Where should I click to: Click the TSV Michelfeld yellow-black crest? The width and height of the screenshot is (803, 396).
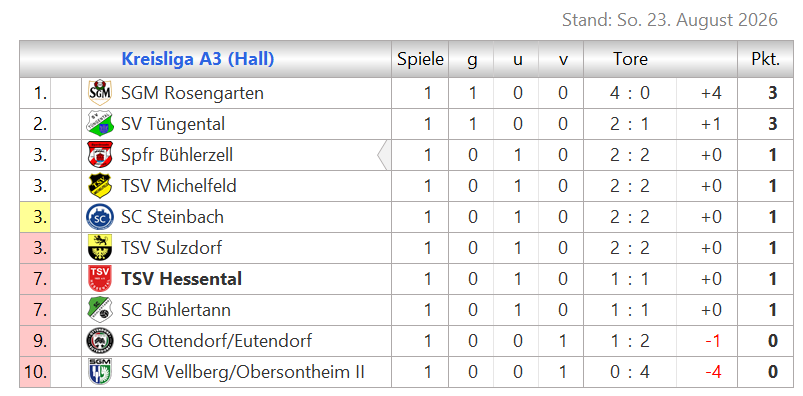99,185
